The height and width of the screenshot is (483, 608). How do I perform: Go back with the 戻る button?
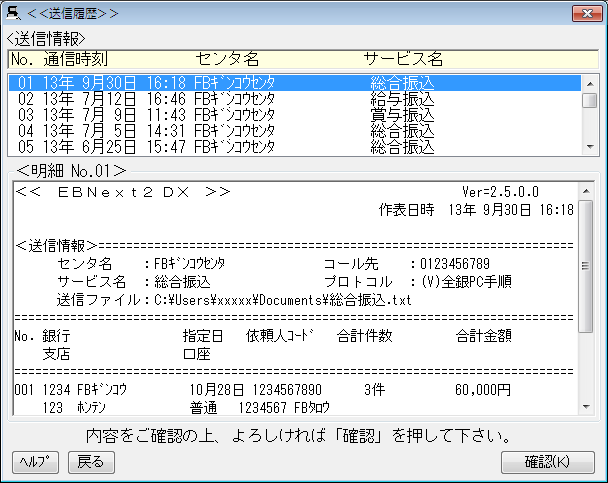(91, 462)
